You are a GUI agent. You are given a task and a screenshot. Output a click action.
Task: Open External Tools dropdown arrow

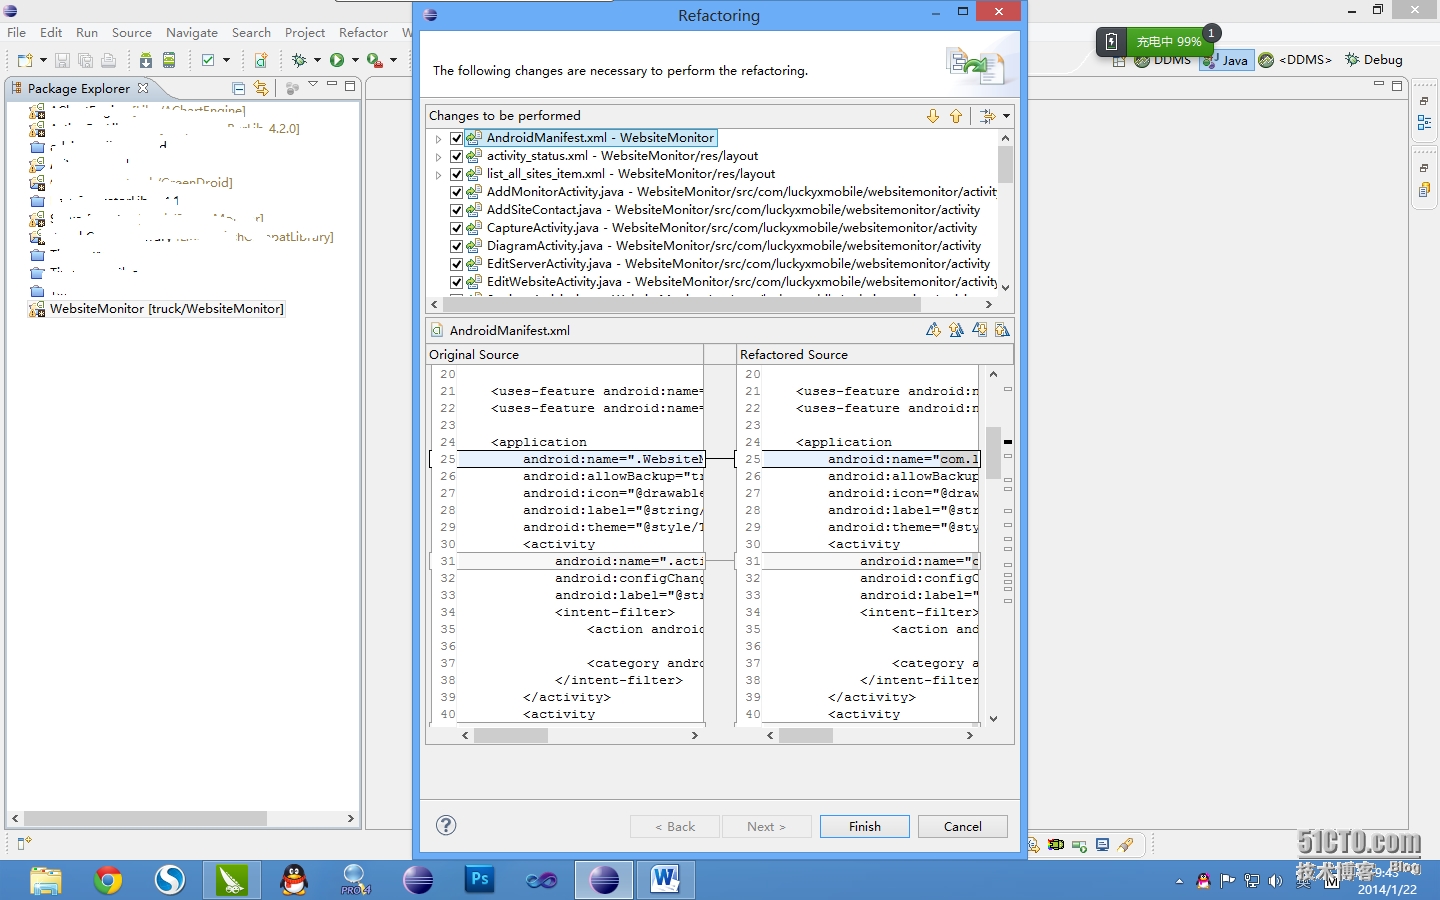[393, 60]
